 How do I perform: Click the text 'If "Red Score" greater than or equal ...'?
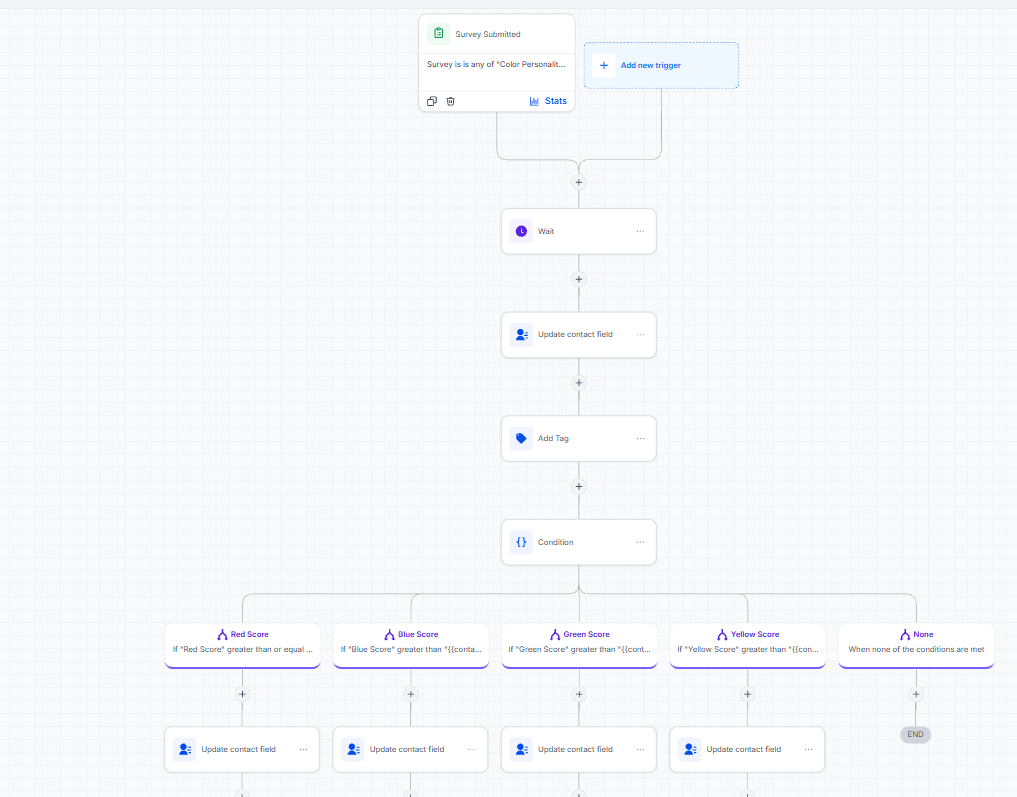coord(243,649)
